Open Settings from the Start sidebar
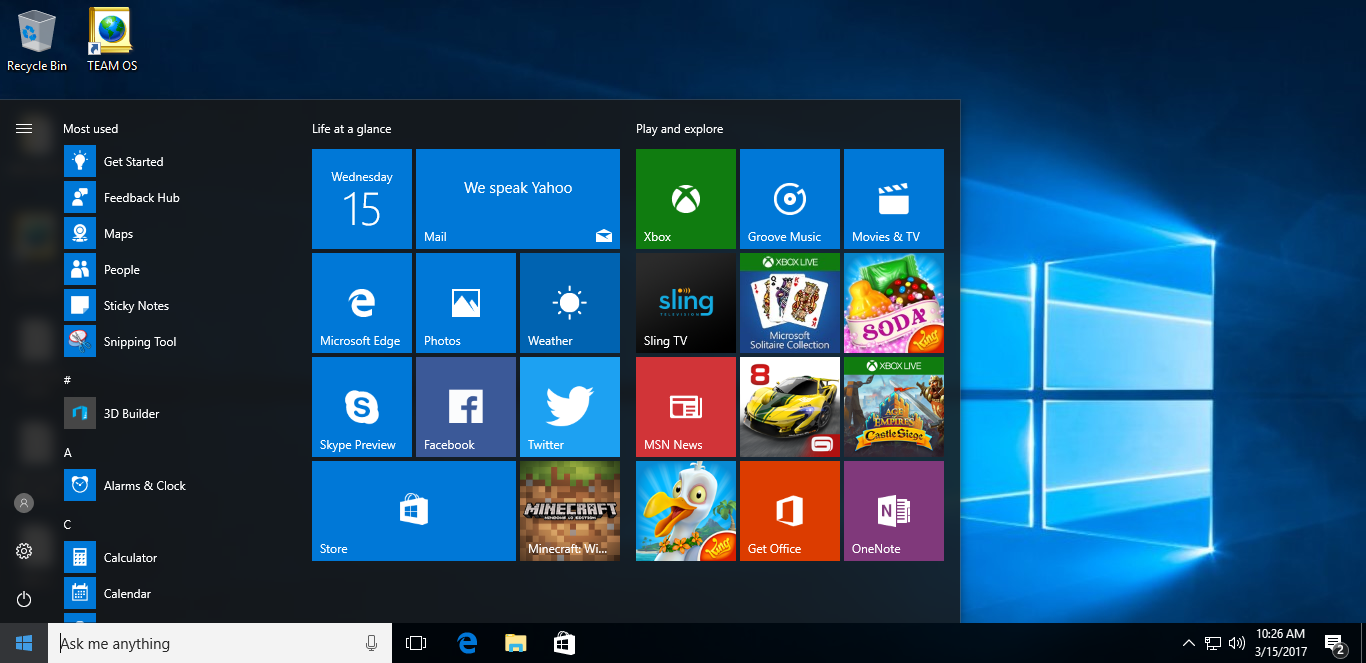The image size is (1366, 663). [x=24, y=551]
